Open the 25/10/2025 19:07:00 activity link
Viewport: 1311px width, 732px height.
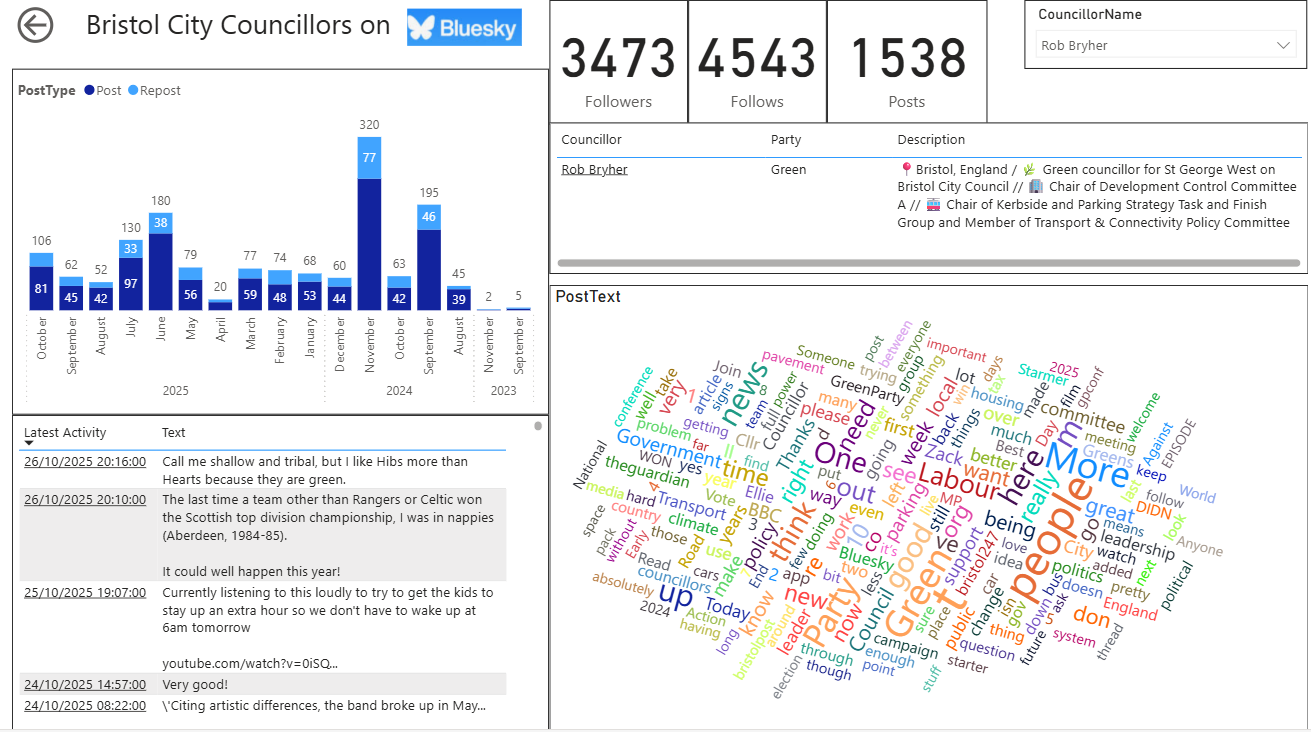coord(85,593)
